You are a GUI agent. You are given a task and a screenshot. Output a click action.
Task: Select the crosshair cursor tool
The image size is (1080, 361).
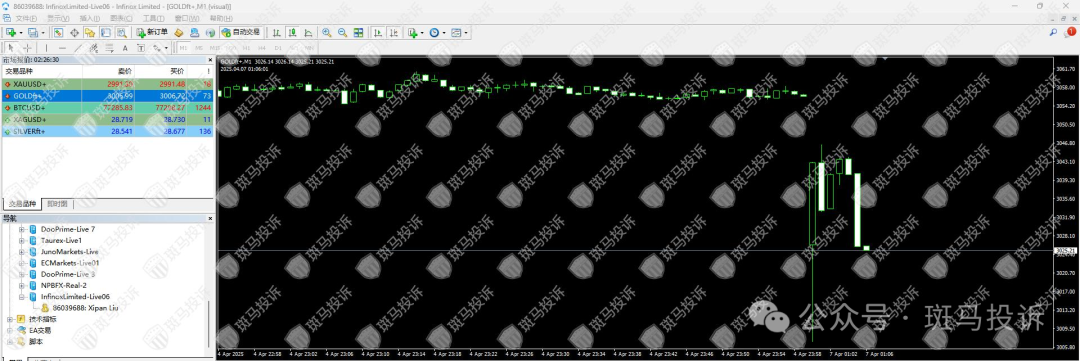point(28,48)
